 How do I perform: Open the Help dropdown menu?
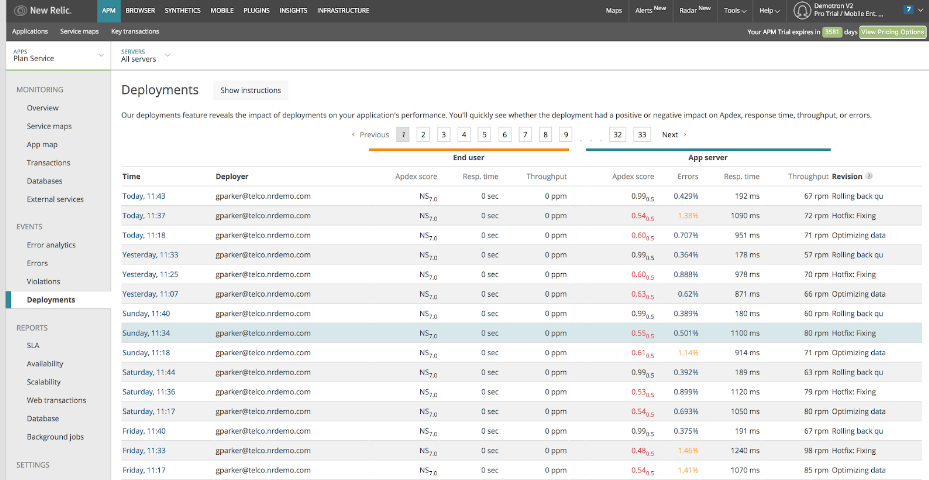click(769, 10)
